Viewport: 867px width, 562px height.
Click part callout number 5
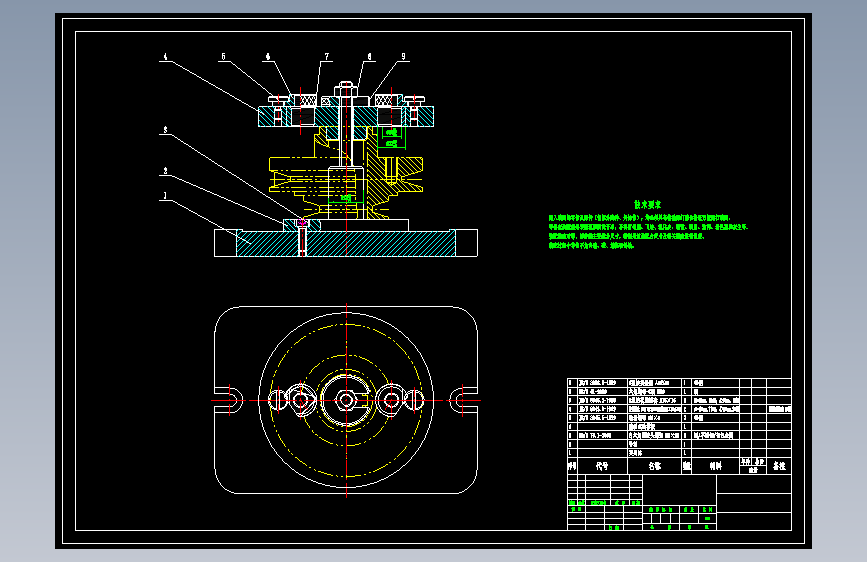click(x=223, y=56)
